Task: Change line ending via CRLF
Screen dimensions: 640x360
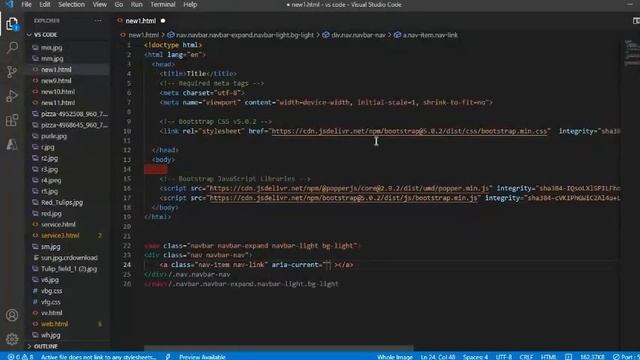Action: (526, 357)
